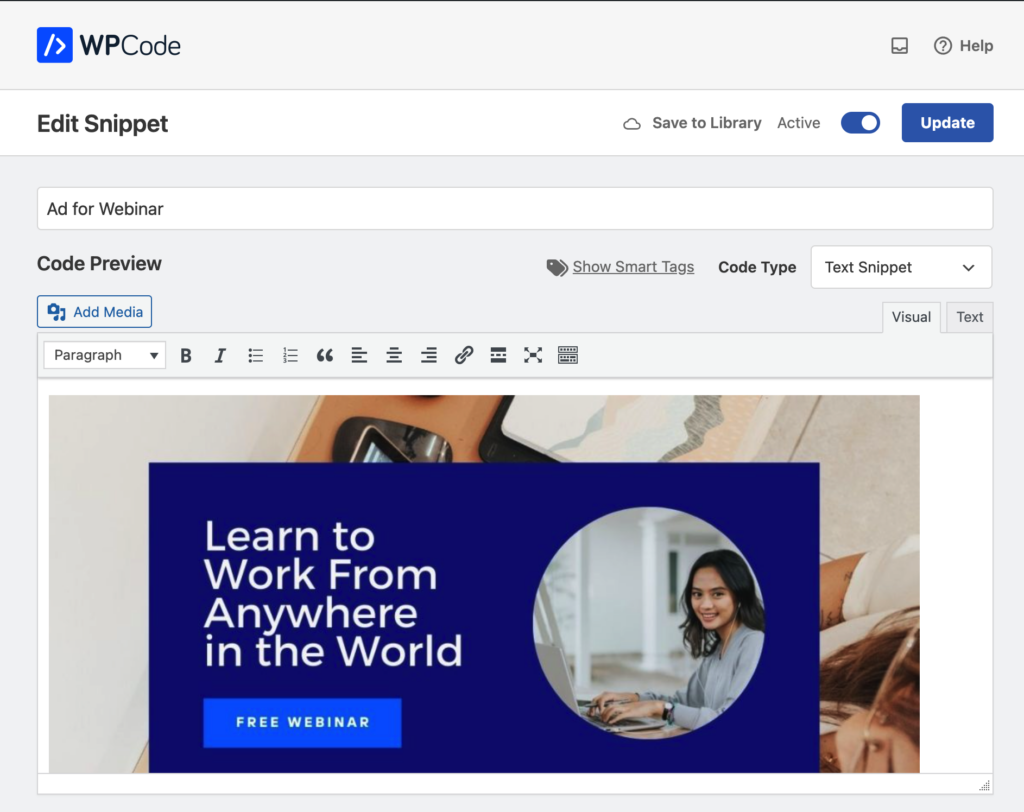
Task: Toggle italic formatting
Action: (x=221, y=355)
